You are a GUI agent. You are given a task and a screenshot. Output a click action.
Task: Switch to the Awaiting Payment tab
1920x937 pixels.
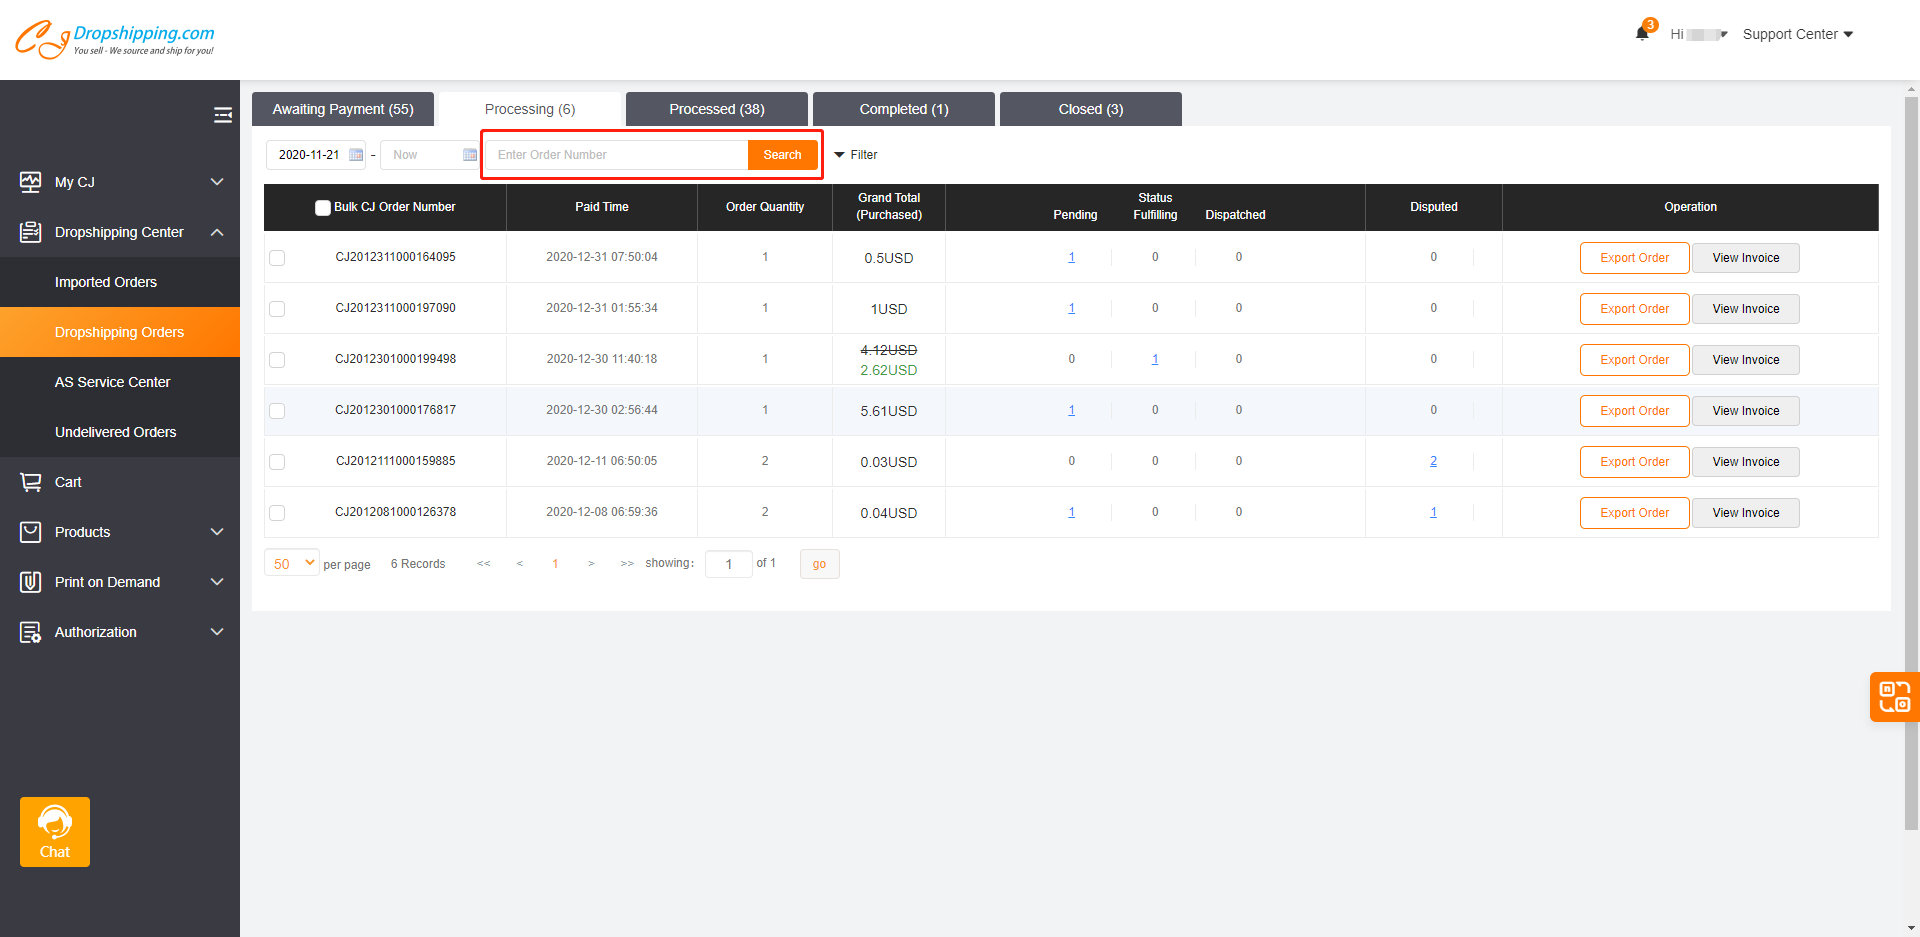click(x=342, y=109)
